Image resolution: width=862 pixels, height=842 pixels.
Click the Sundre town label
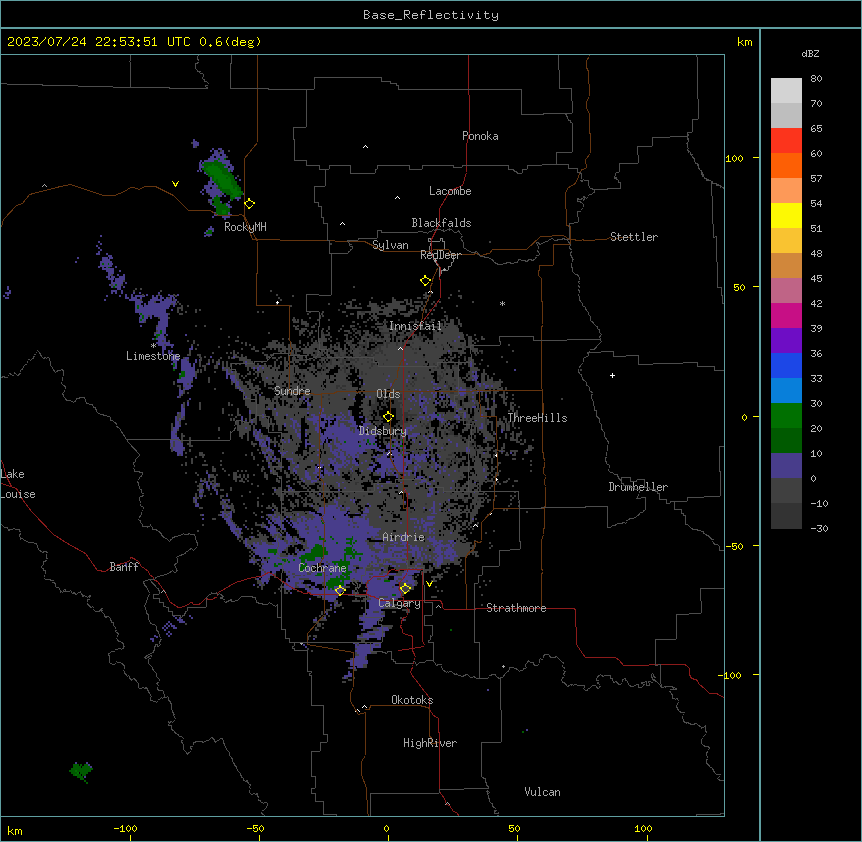pos(292,391)
